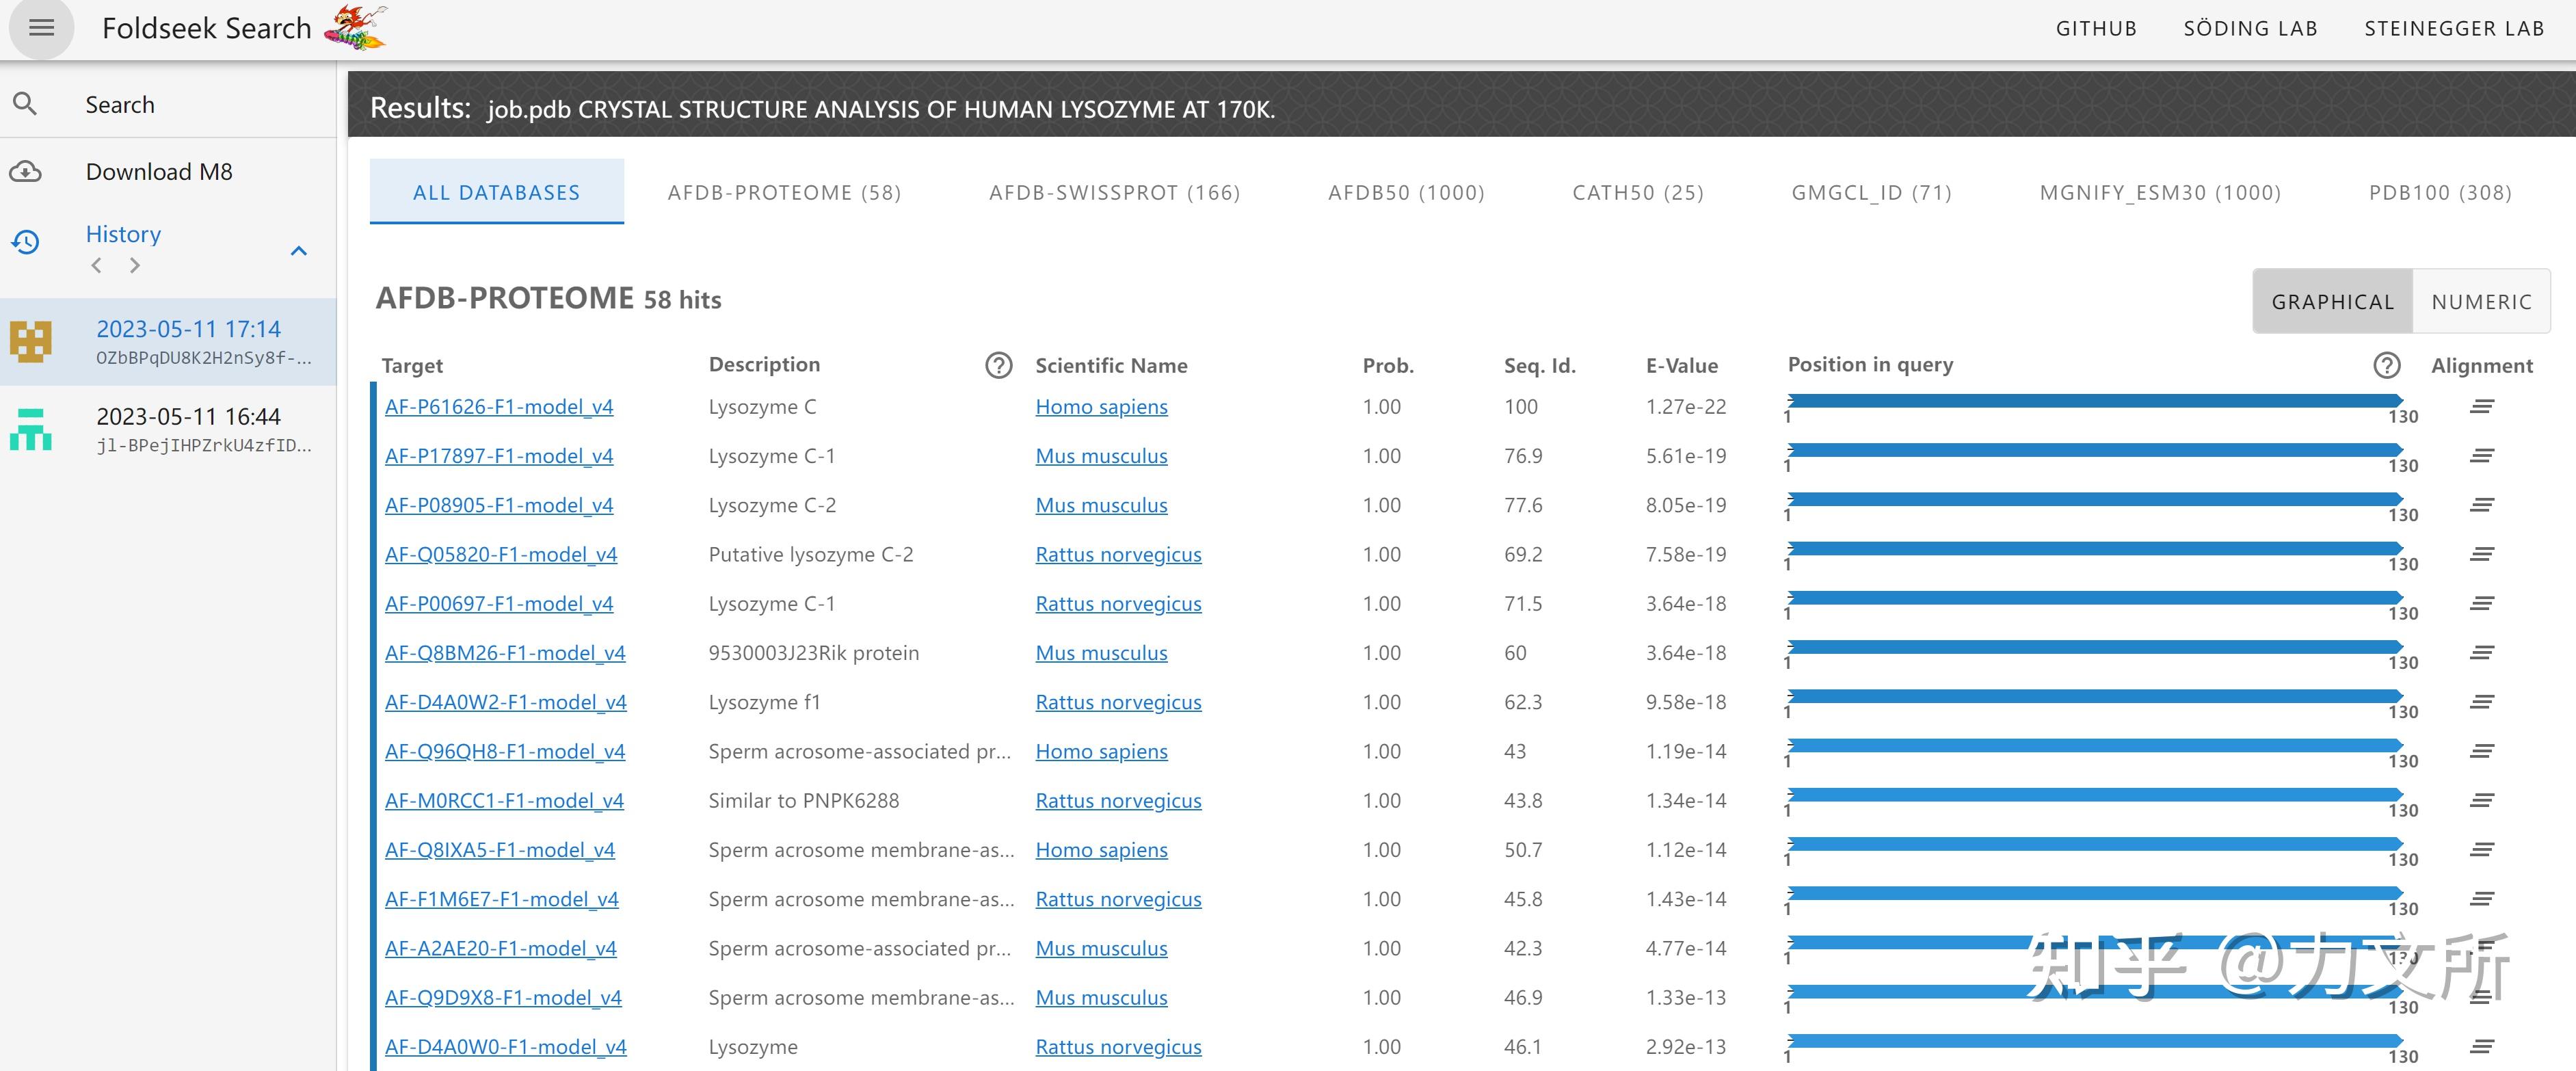This screenshot has width=2576, height=1071.
Task: Click the Search magnifier icon in sidebar
Action: (25, 104)
